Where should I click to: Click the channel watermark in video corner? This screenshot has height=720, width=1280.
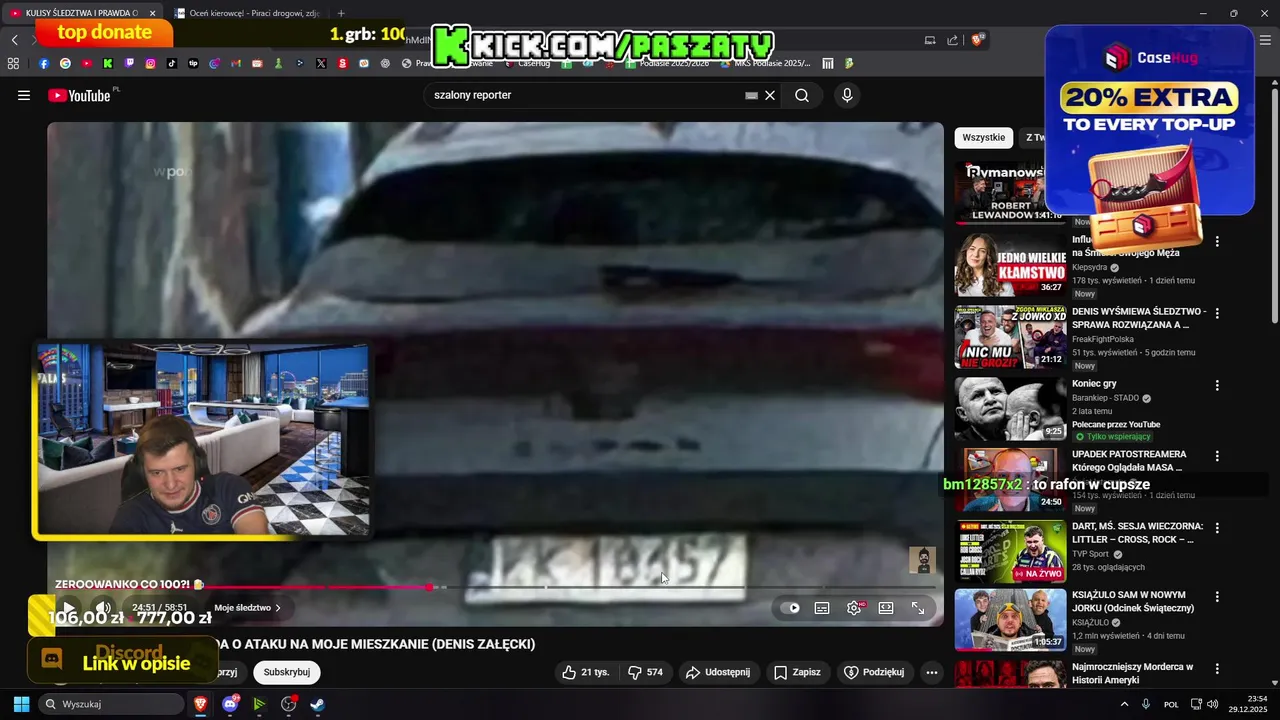922,560
